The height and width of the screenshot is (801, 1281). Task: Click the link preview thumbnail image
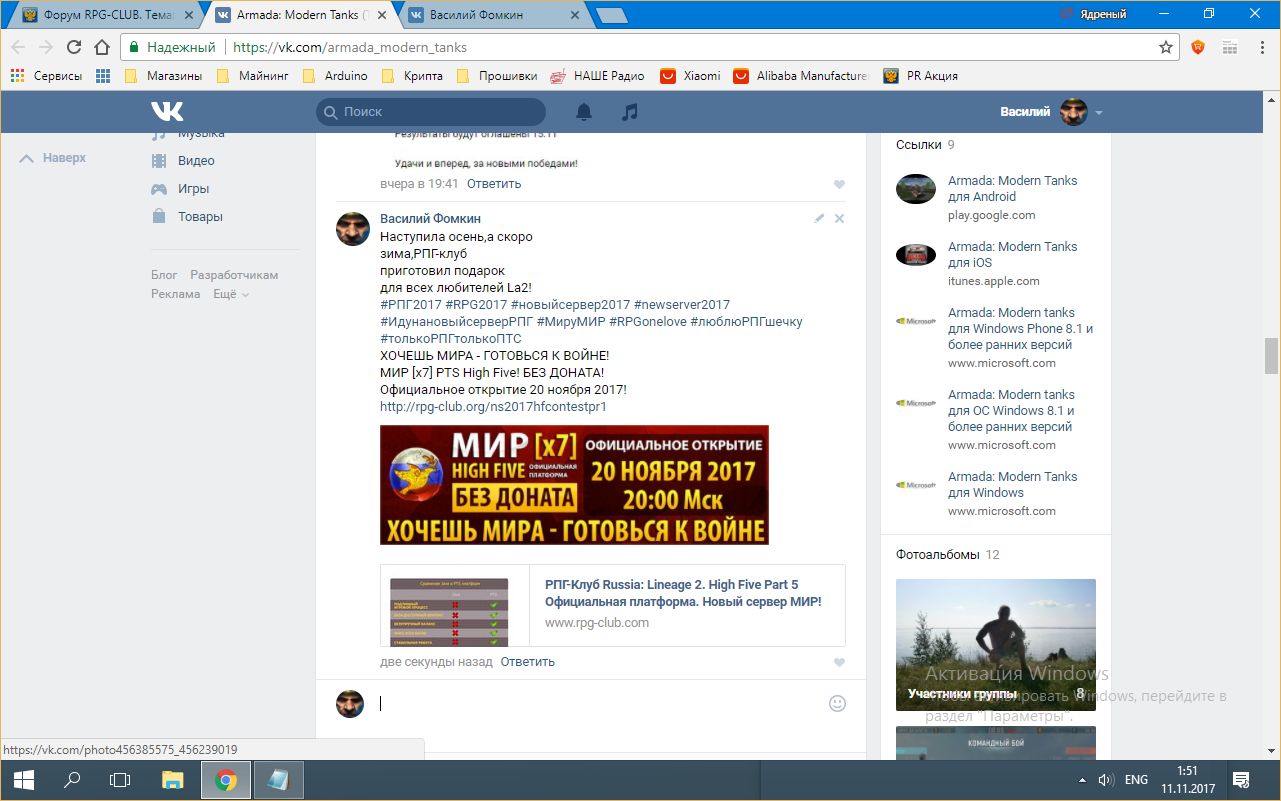pos(449,611)
